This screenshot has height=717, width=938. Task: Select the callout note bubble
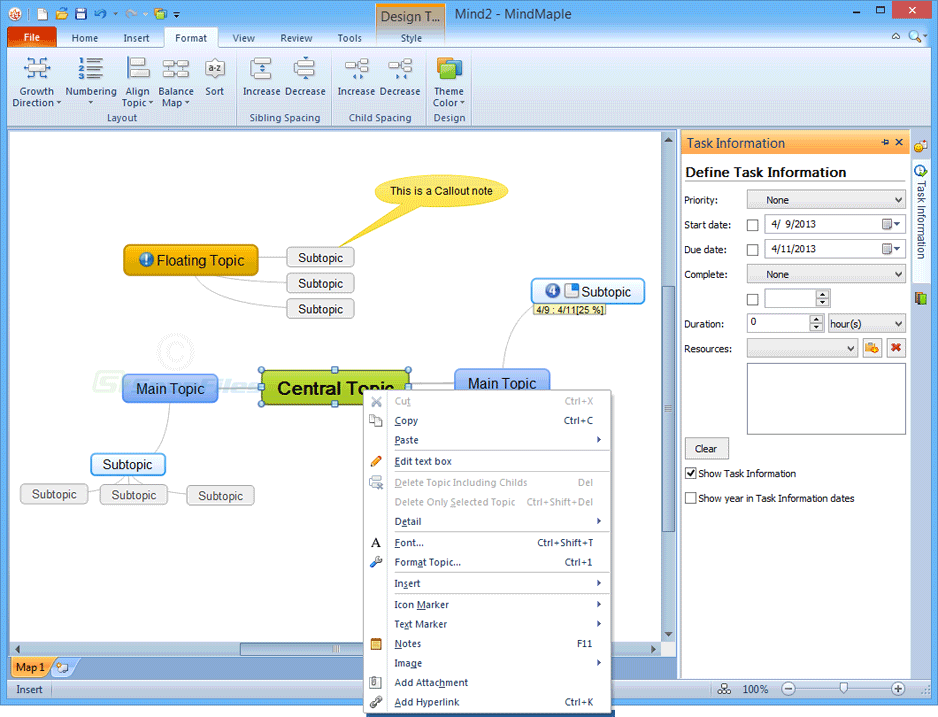pyautogui.click(x=441, y=191)
